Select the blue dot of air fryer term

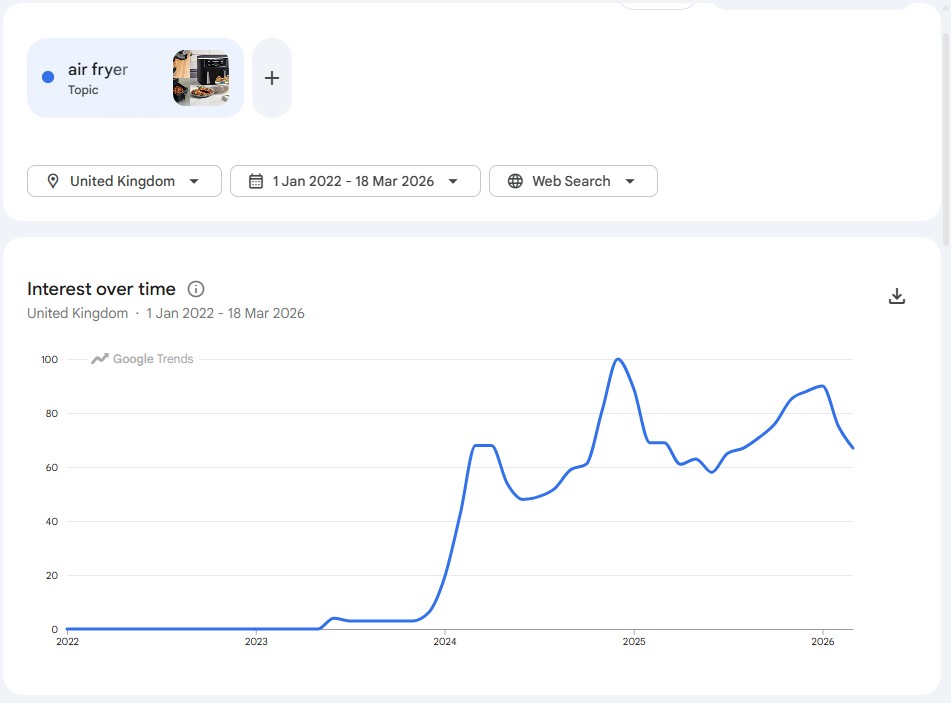pyautogui.click(x=48, y=77)
